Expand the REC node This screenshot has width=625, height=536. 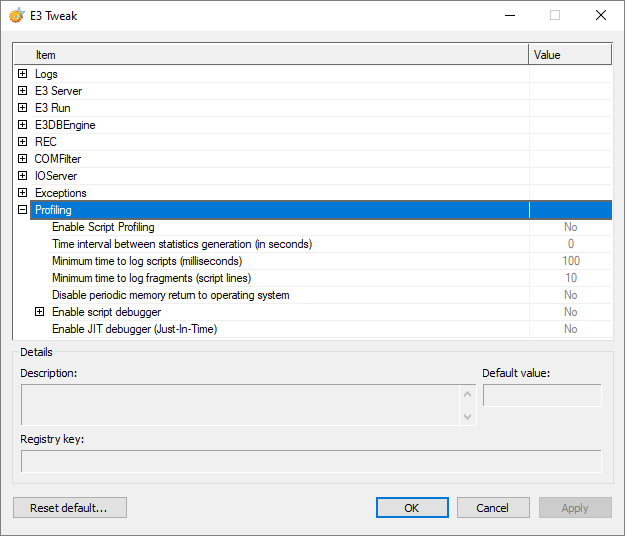click(x=23, y=142)
